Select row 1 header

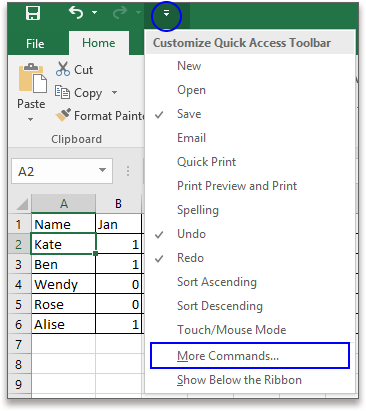click(x=19, y=224)
